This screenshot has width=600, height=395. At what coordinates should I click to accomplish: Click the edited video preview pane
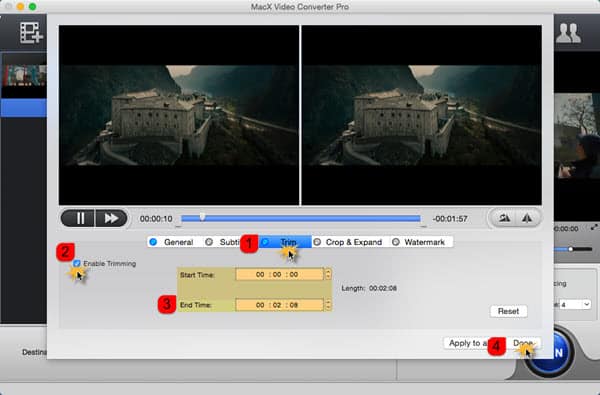[421, 115]
